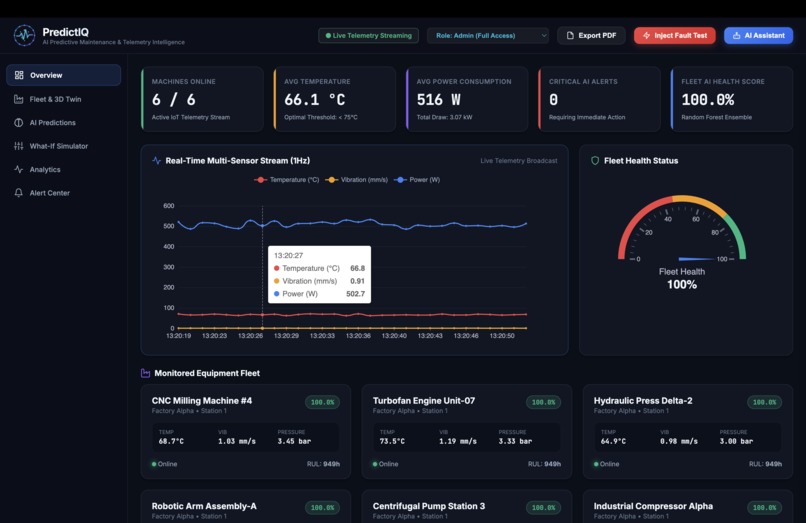This screenshot has width=806, height=523.
Task: Click the Analytics pulse icon in sidebar
Action: (x=19, y=169)
